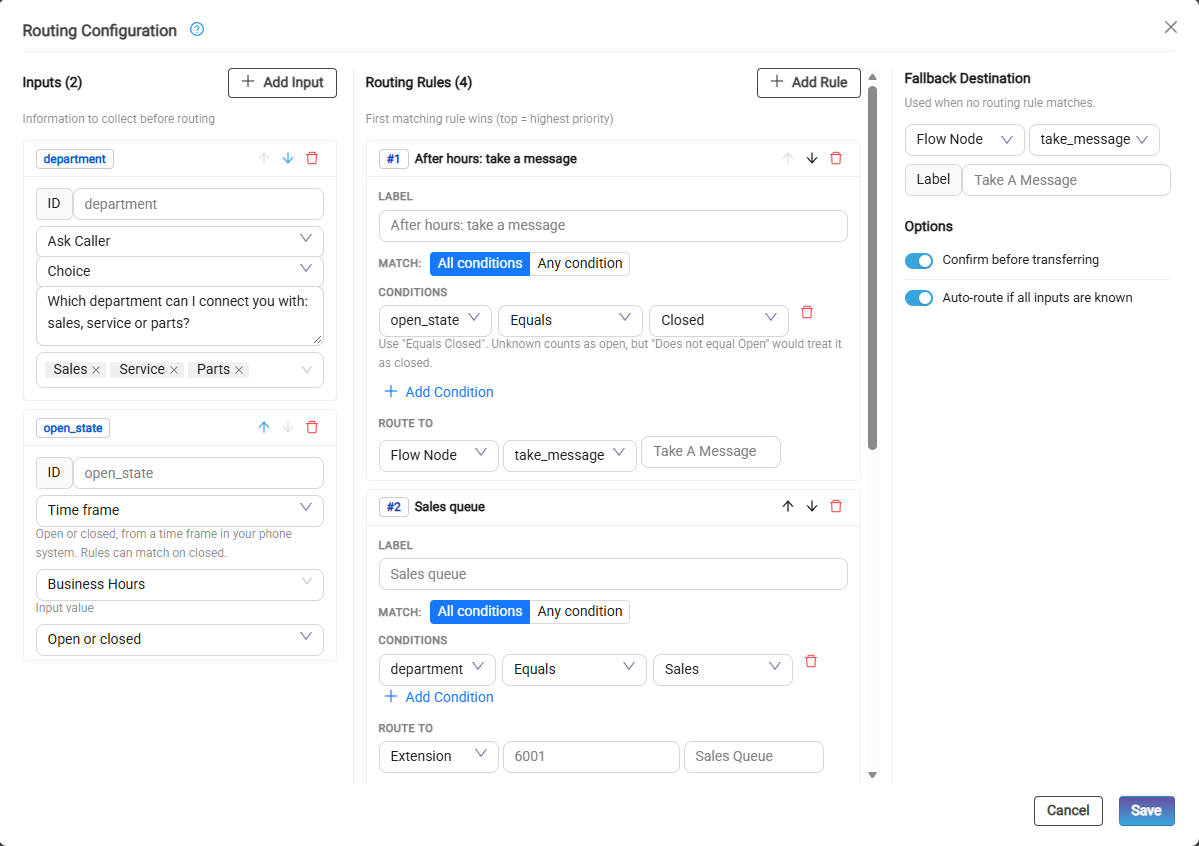The image size is (1199, 846).
Task: Select Any condition for Sales queue rule
Action: point(580,611)
